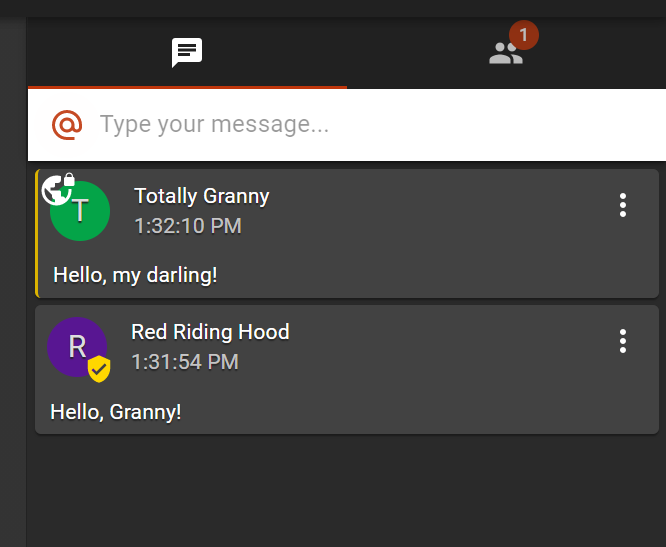
Task: Click the globe lock icon on Granny's avatar
Action: pos(58,189)
